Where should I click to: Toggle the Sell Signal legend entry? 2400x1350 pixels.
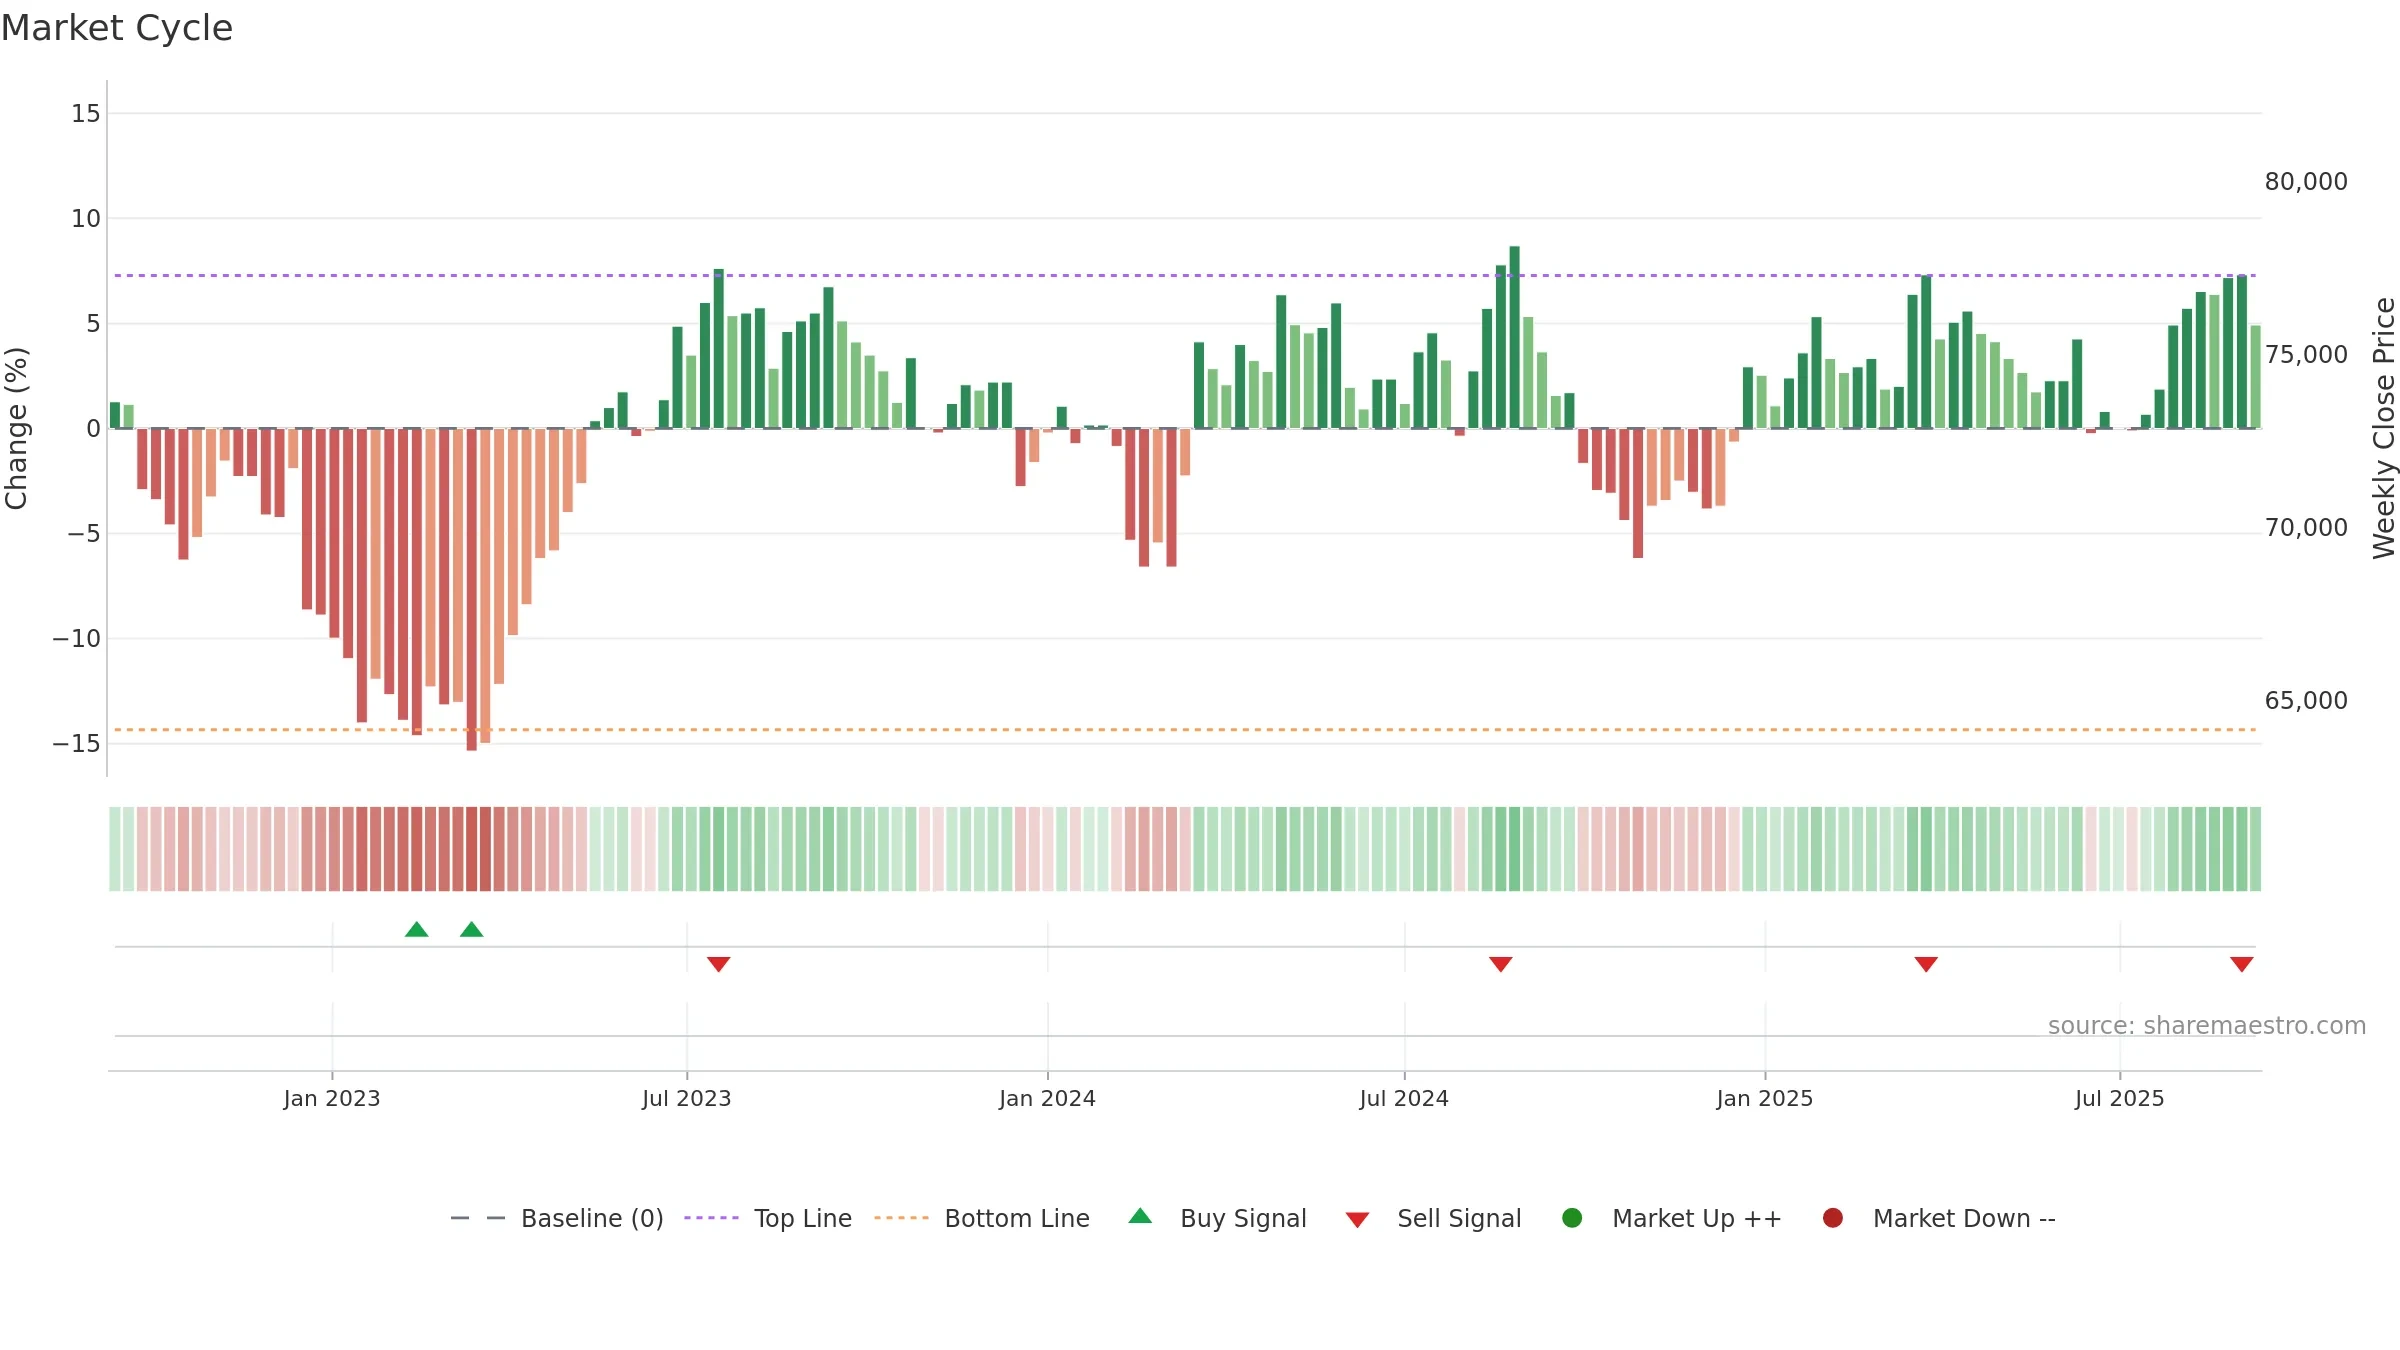click(1433, 1218)
